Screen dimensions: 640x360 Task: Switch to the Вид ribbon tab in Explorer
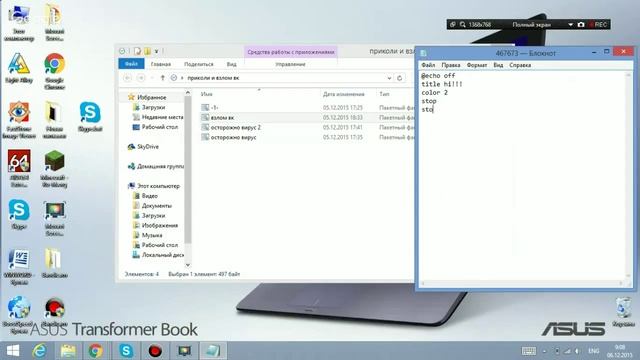click(231, 64)
